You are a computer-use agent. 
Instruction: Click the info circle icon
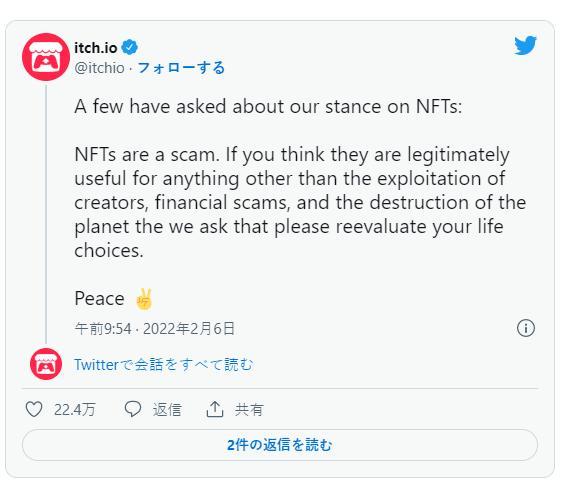coord(525,328)
